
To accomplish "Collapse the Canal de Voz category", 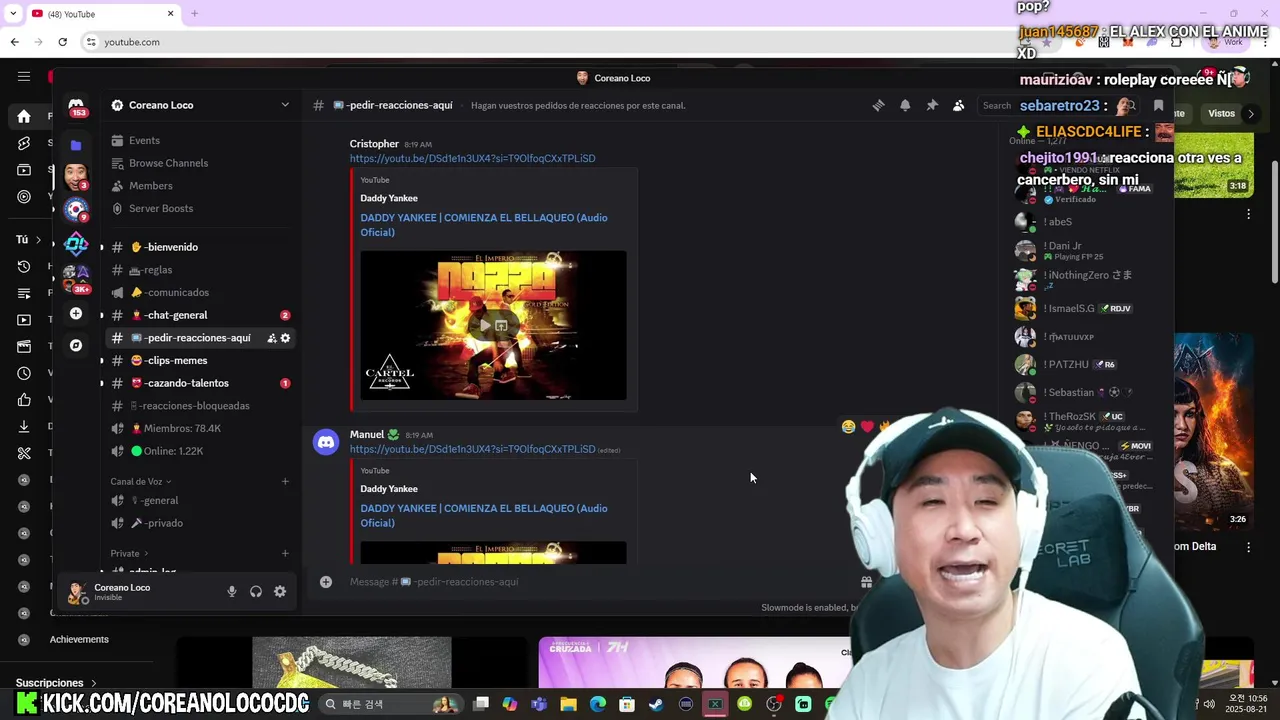I will click(141, 482).
